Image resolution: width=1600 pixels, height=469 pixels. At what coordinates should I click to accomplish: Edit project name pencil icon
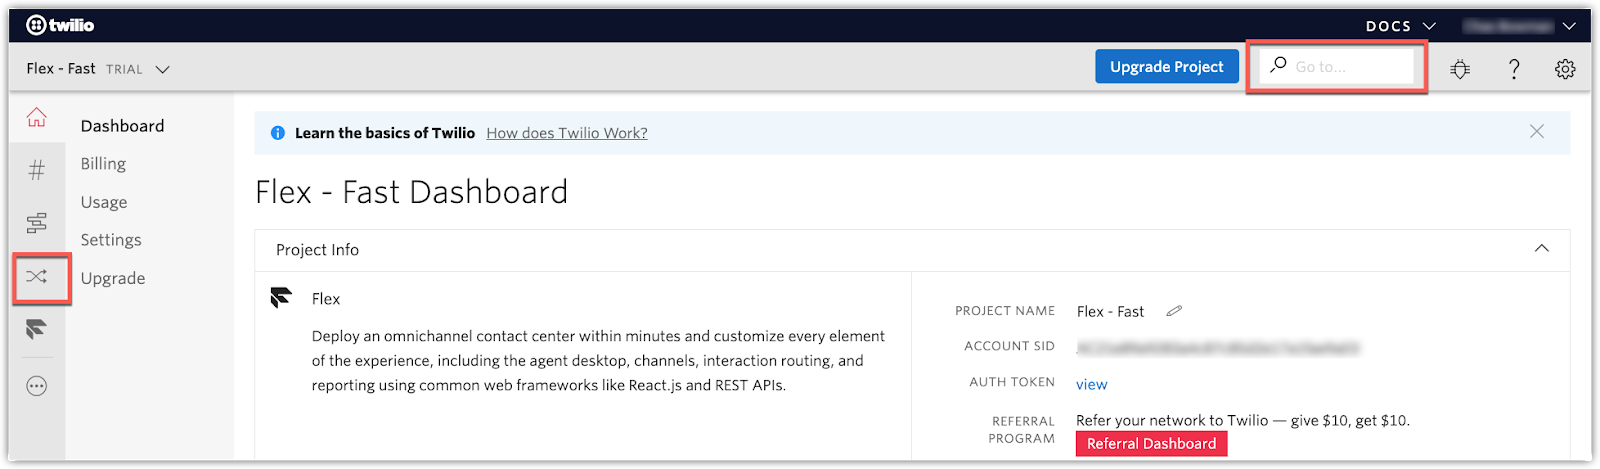[x=1174, y=311]
